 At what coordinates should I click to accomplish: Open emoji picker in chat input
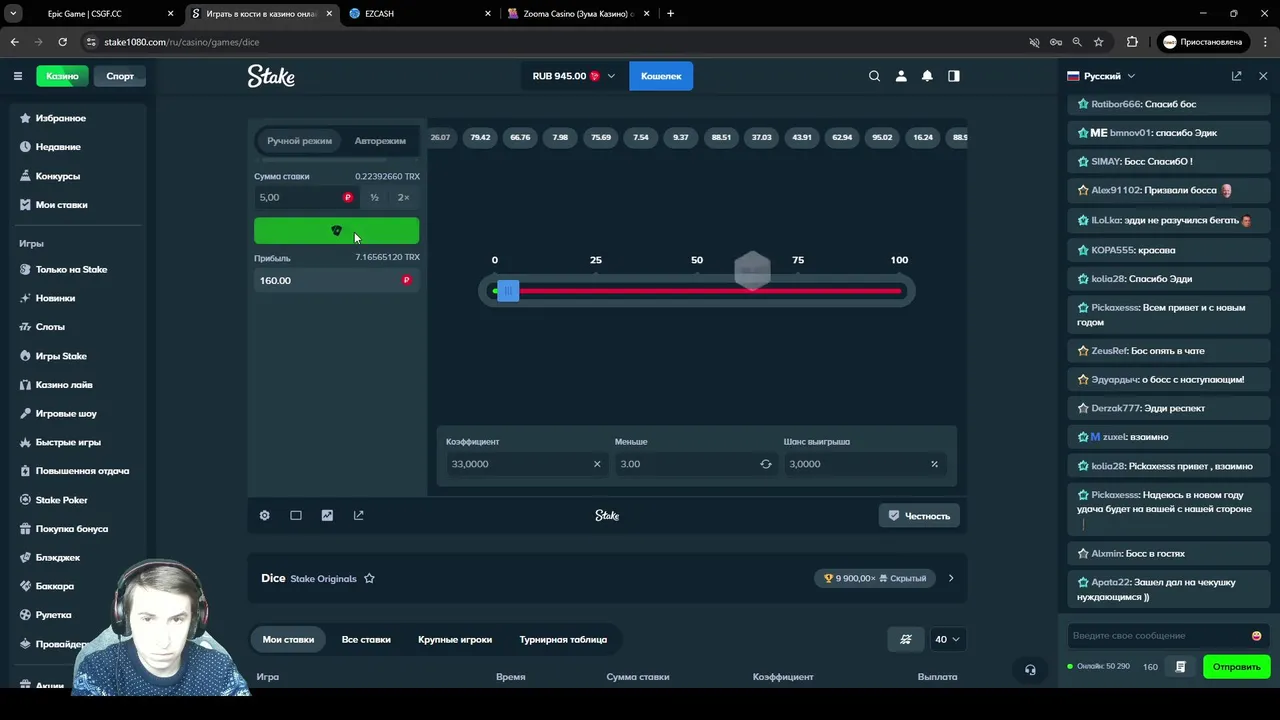coord(1256,636)
